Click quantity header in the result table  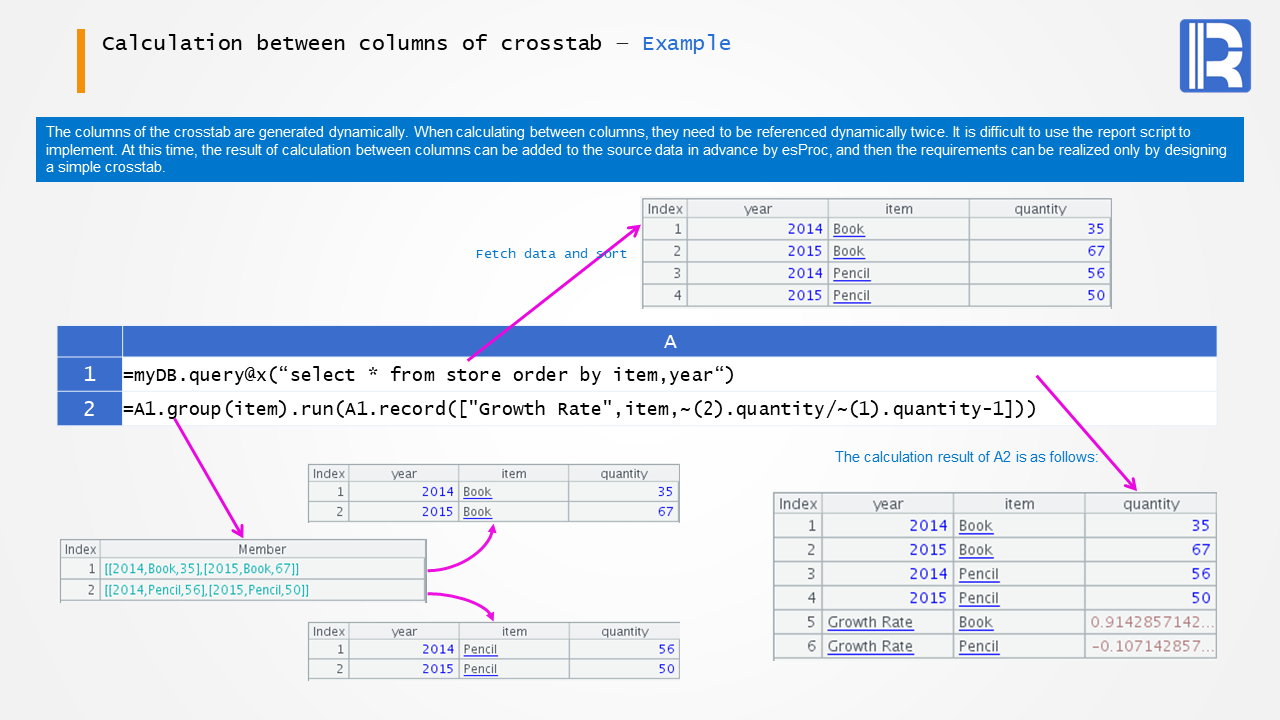click(1150, 504)
